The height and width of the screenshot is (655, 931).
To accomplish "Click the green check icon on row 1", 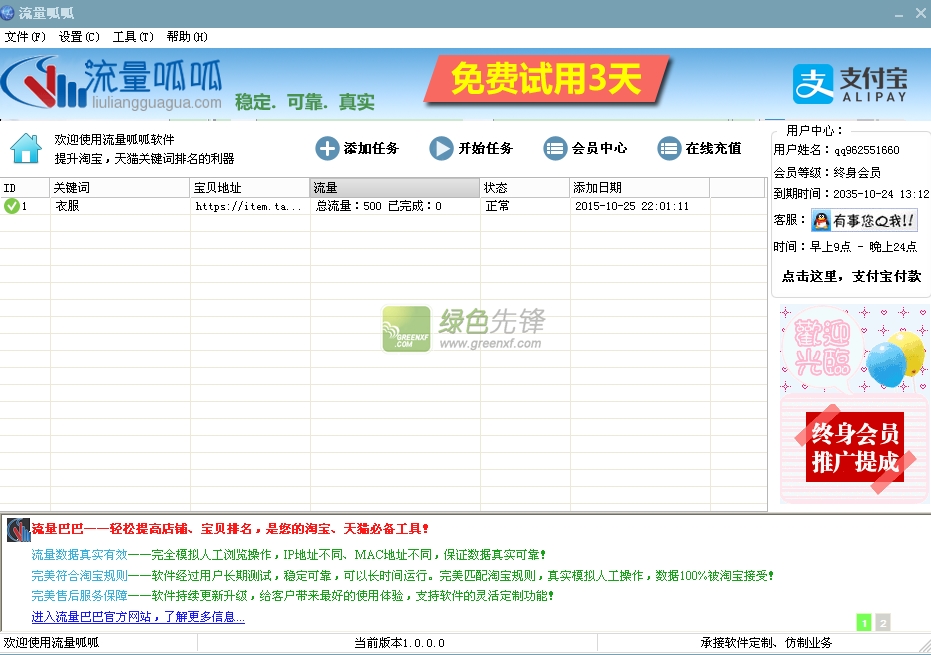I will pyautogui.click(x=11, y=206).
